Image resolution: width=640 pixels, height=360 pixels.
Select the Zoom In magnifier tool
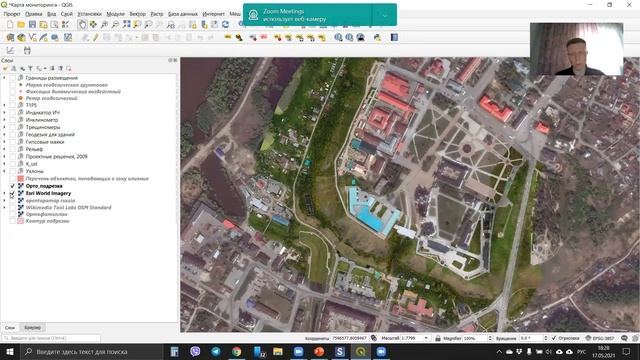point(104,24)
